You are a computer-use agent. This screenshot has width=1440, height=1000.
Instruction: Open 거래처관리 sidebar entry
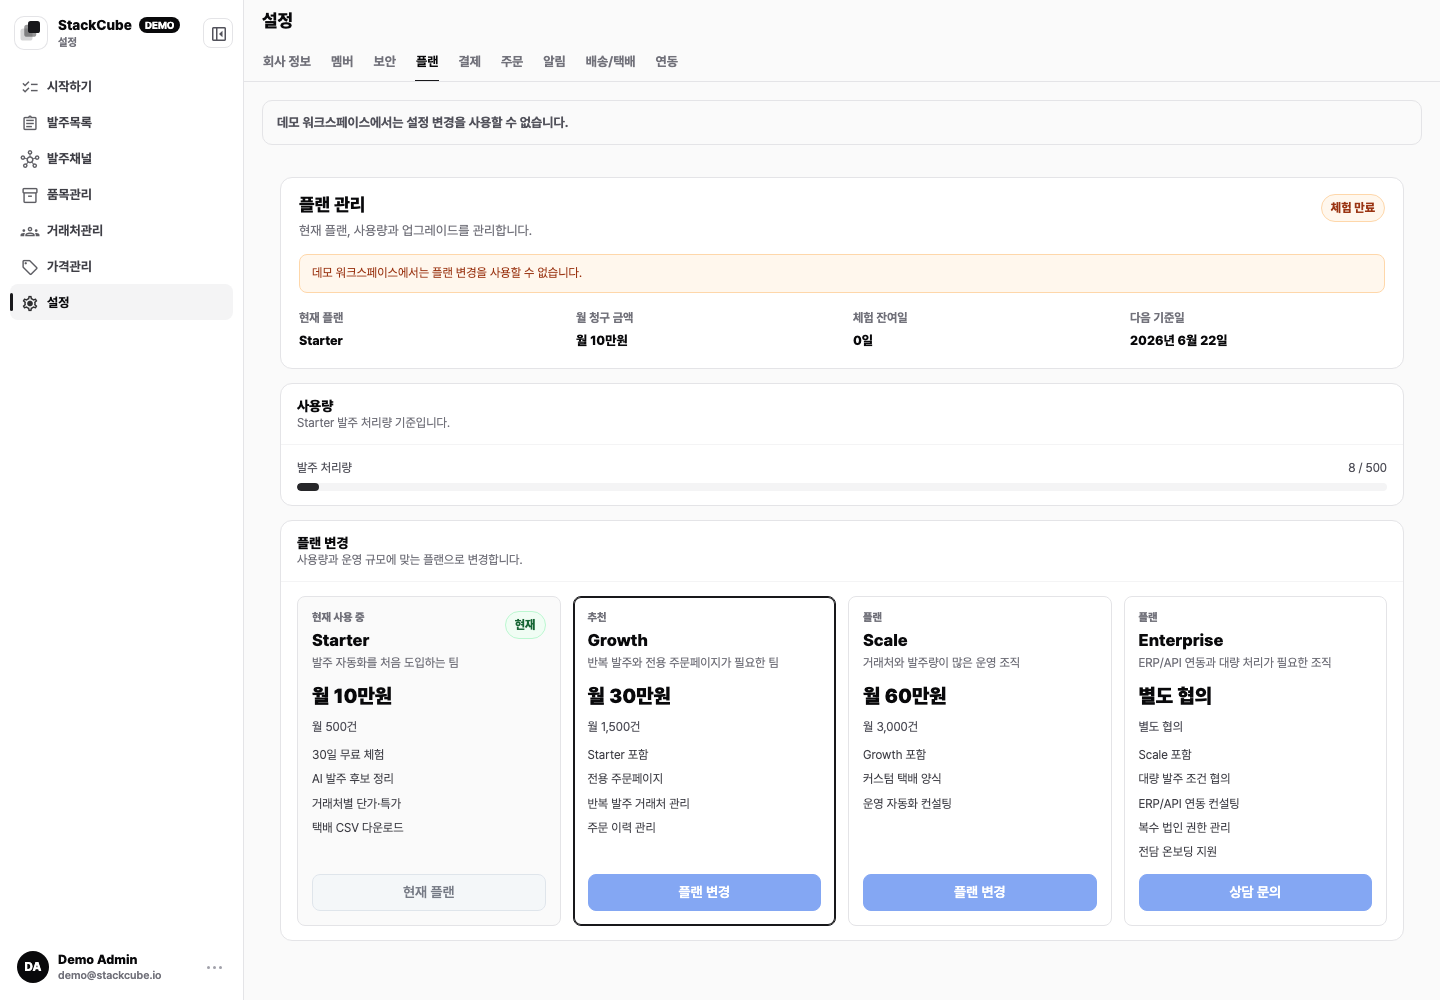[122, 231]
